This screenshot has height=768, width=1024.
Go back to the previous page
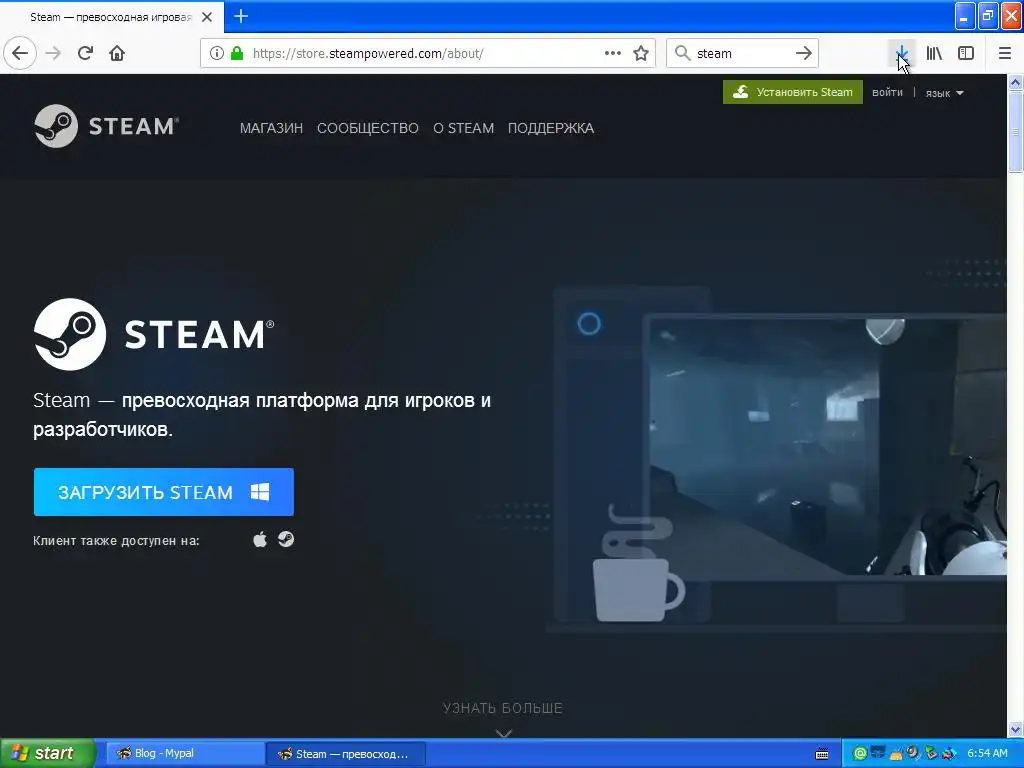tap(20, 53)
